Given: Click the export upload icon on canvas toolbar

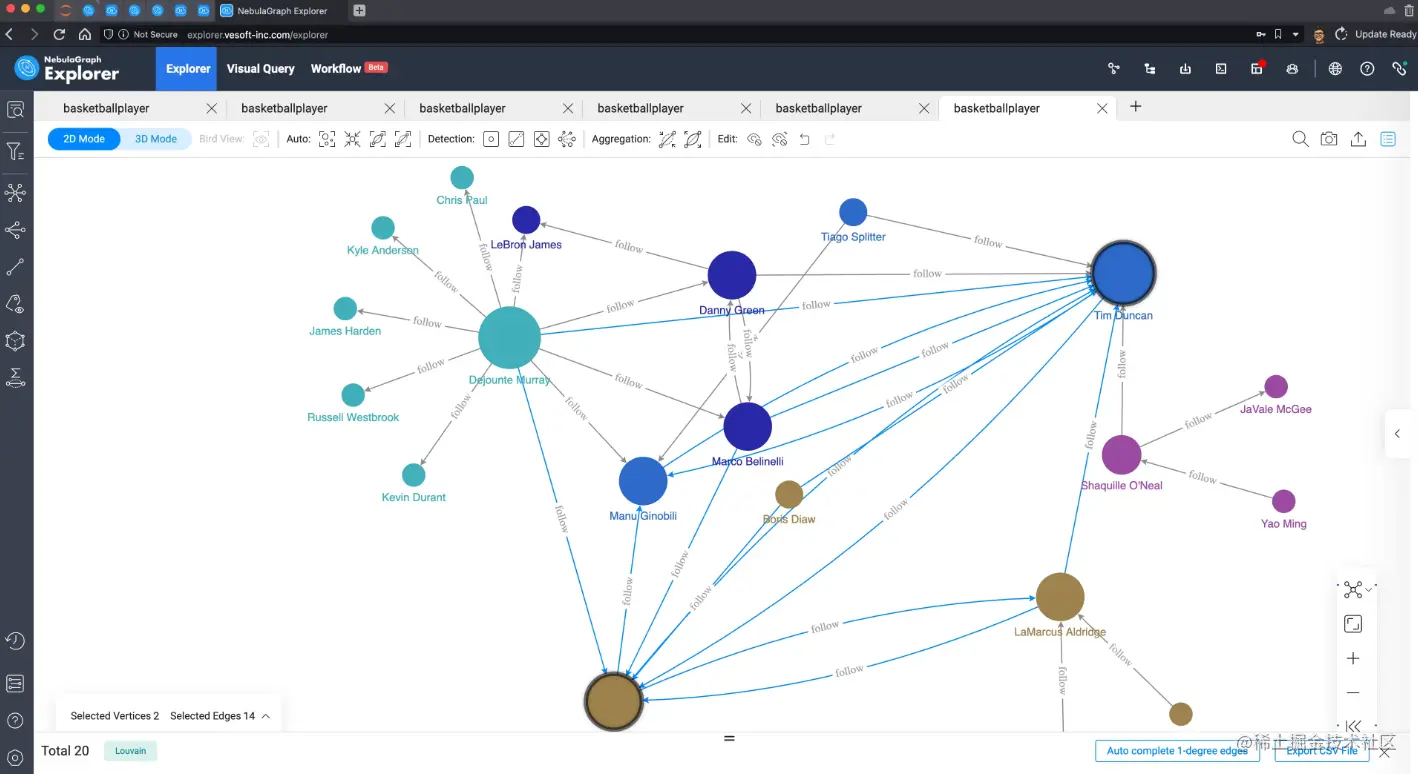Looking at the screenshot, I should [x=1358, y=139].
